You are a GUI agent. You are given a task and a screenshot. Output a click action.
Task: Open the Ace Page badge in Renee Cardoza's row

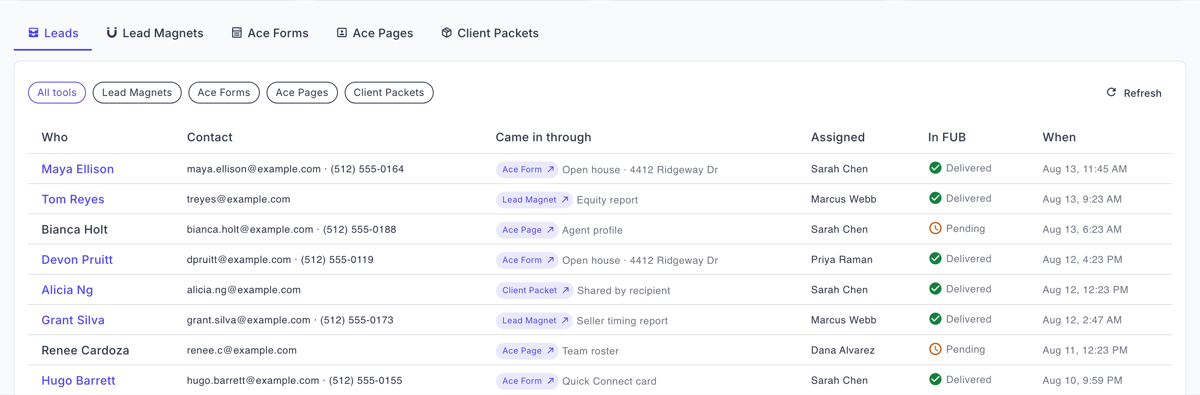[527, 351]
